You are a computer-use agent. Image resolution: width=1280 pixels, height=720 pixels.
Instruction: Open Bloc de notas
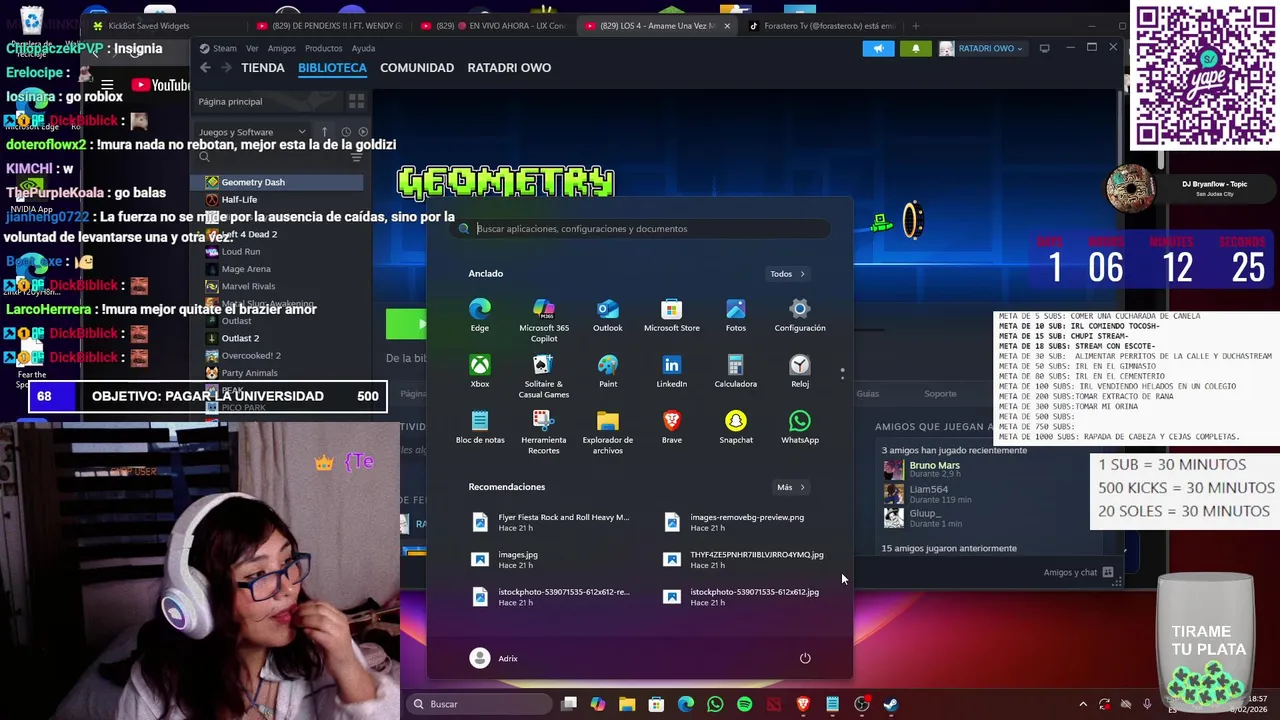click(480, 427)
